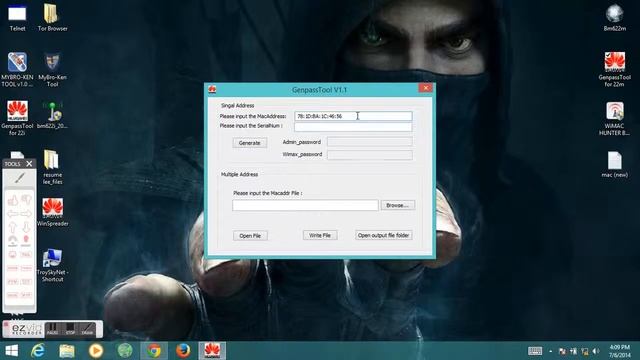
Task: Click the Write File button
Action: pyautogui.click(x=320, y=235)
